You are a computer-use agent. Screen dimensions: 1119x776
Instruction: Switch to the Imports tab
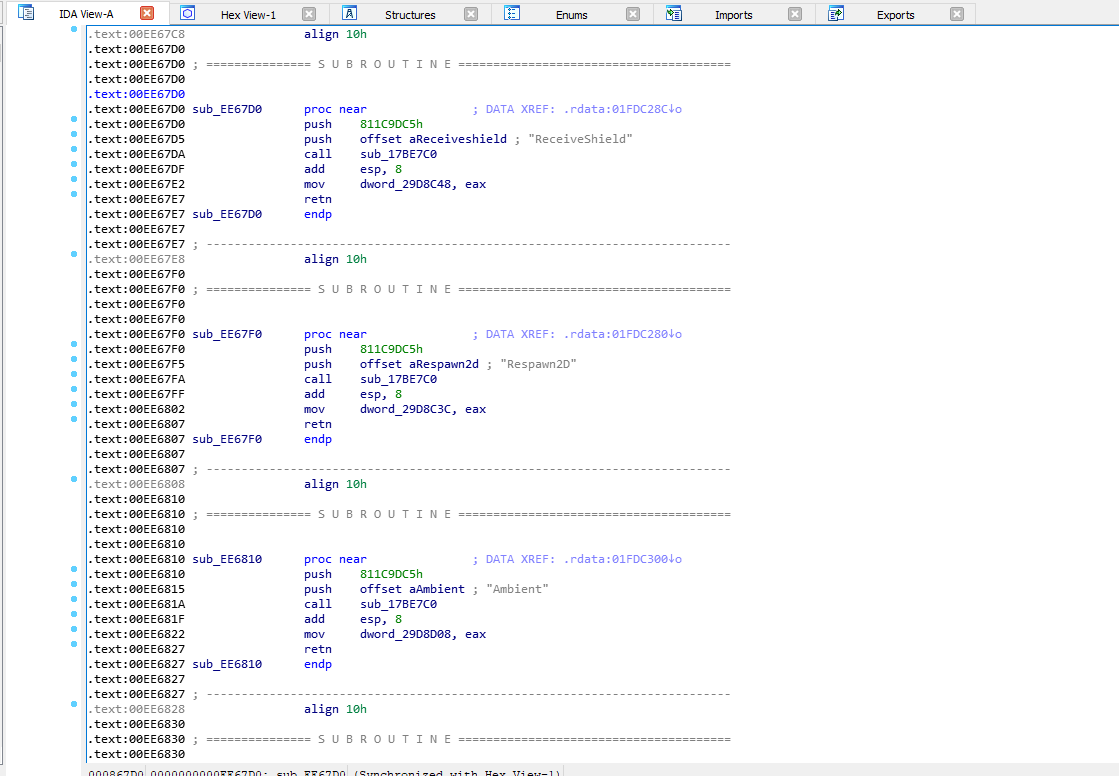(x=734, y=14)
